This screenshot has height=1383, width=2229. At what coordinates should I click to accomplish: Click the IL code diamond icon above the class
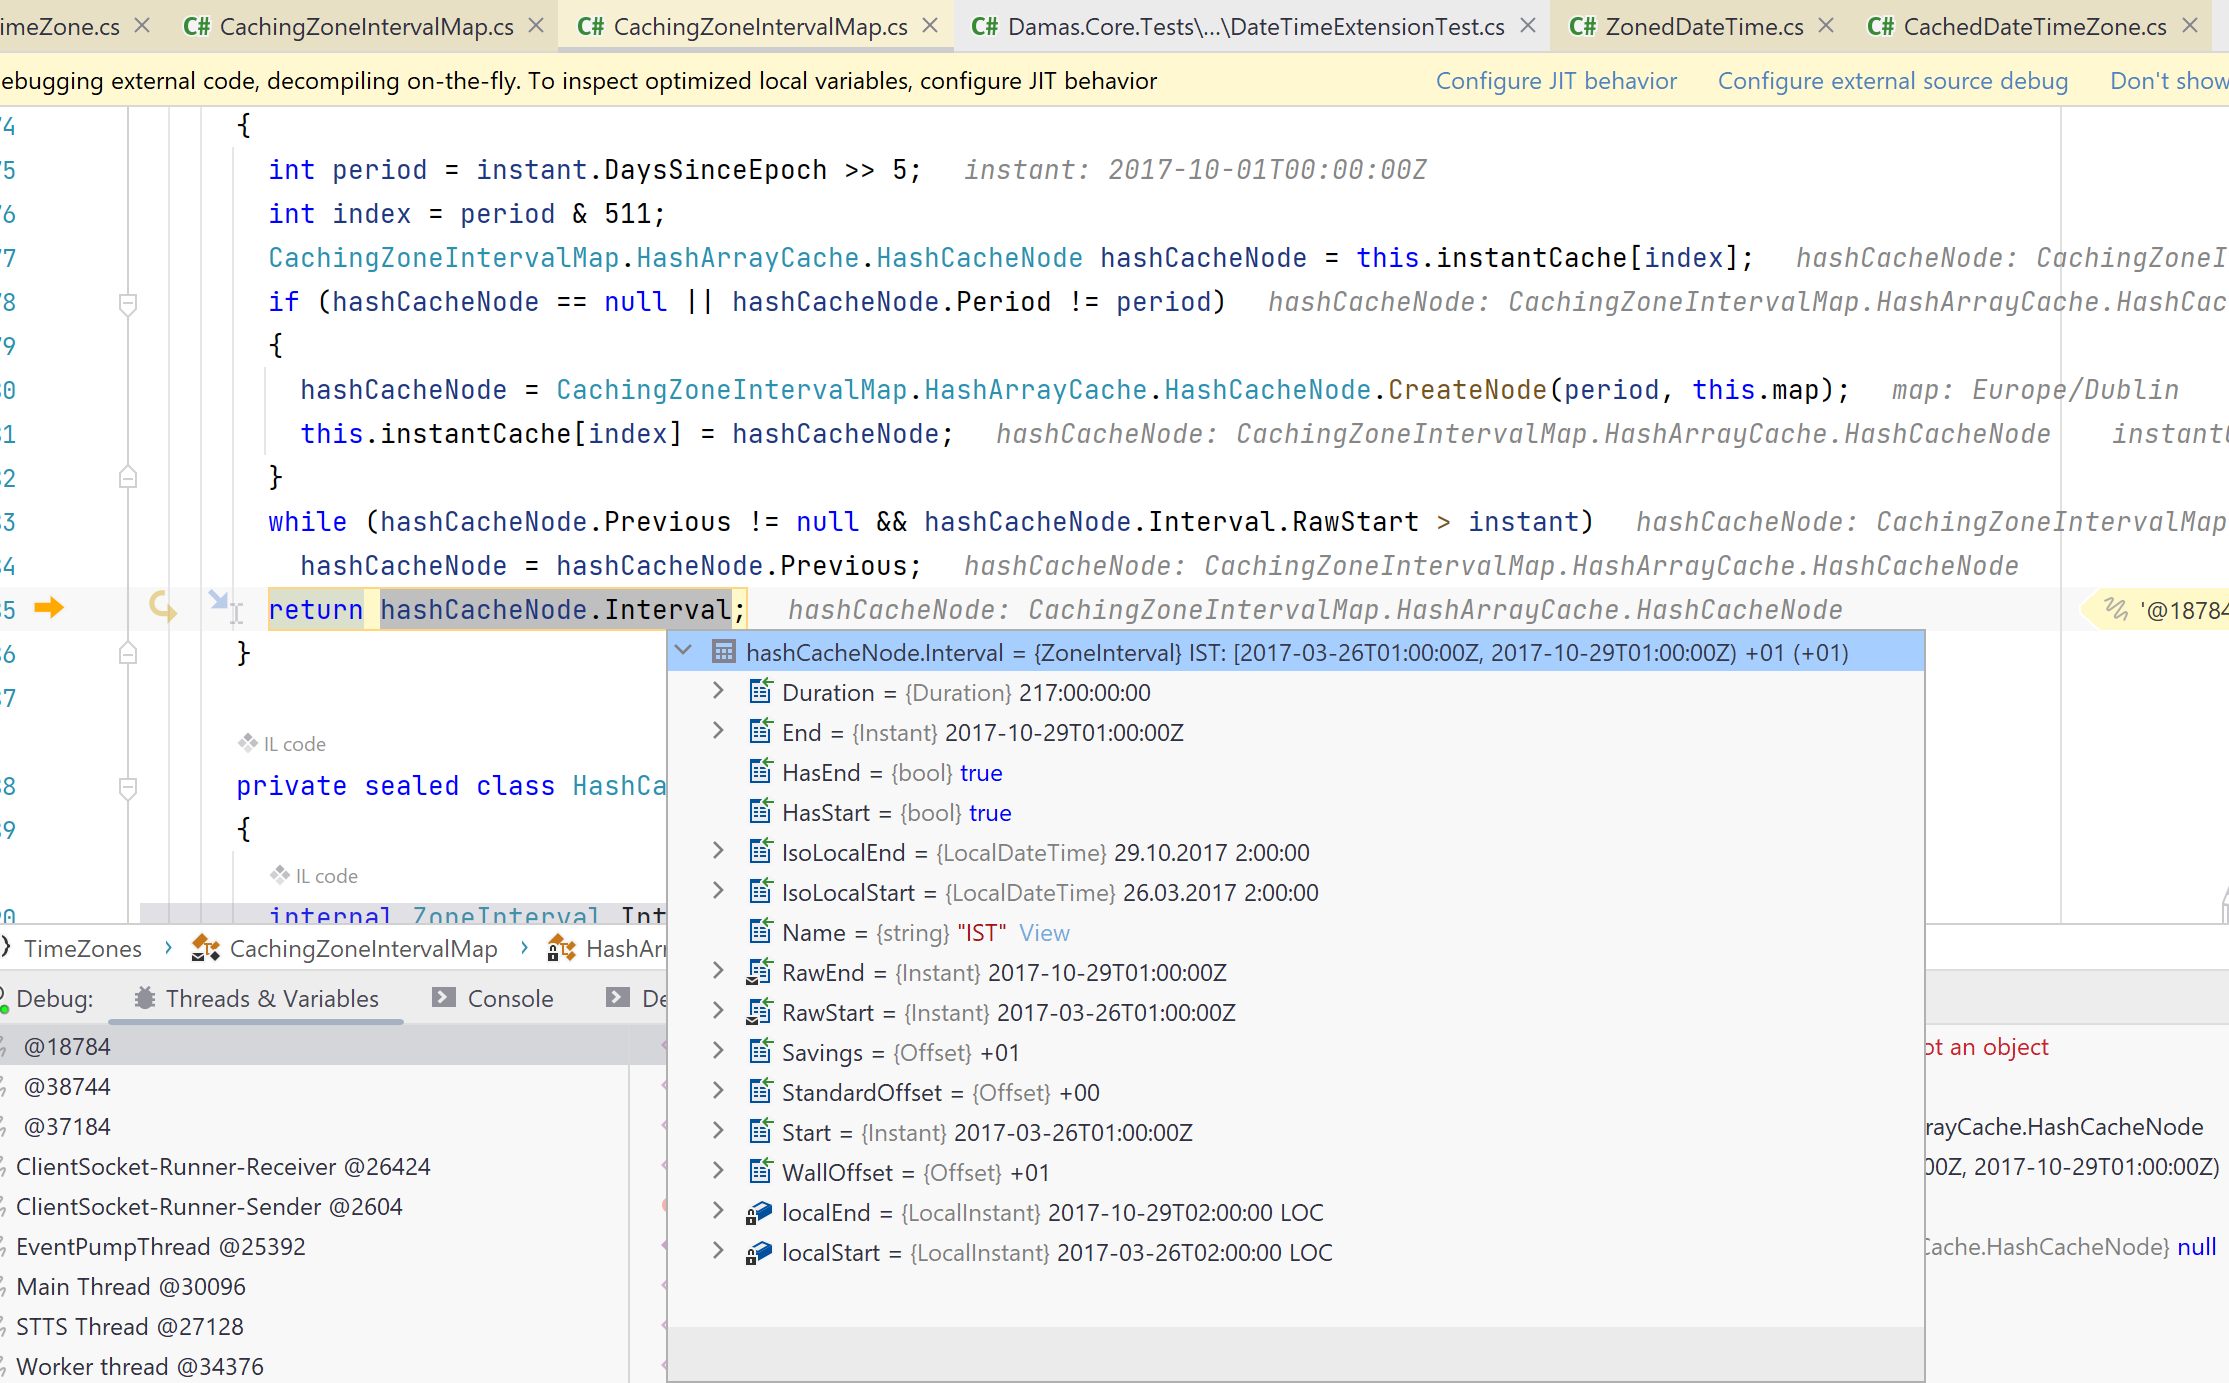pyautogui.click(x=248, y=743)
